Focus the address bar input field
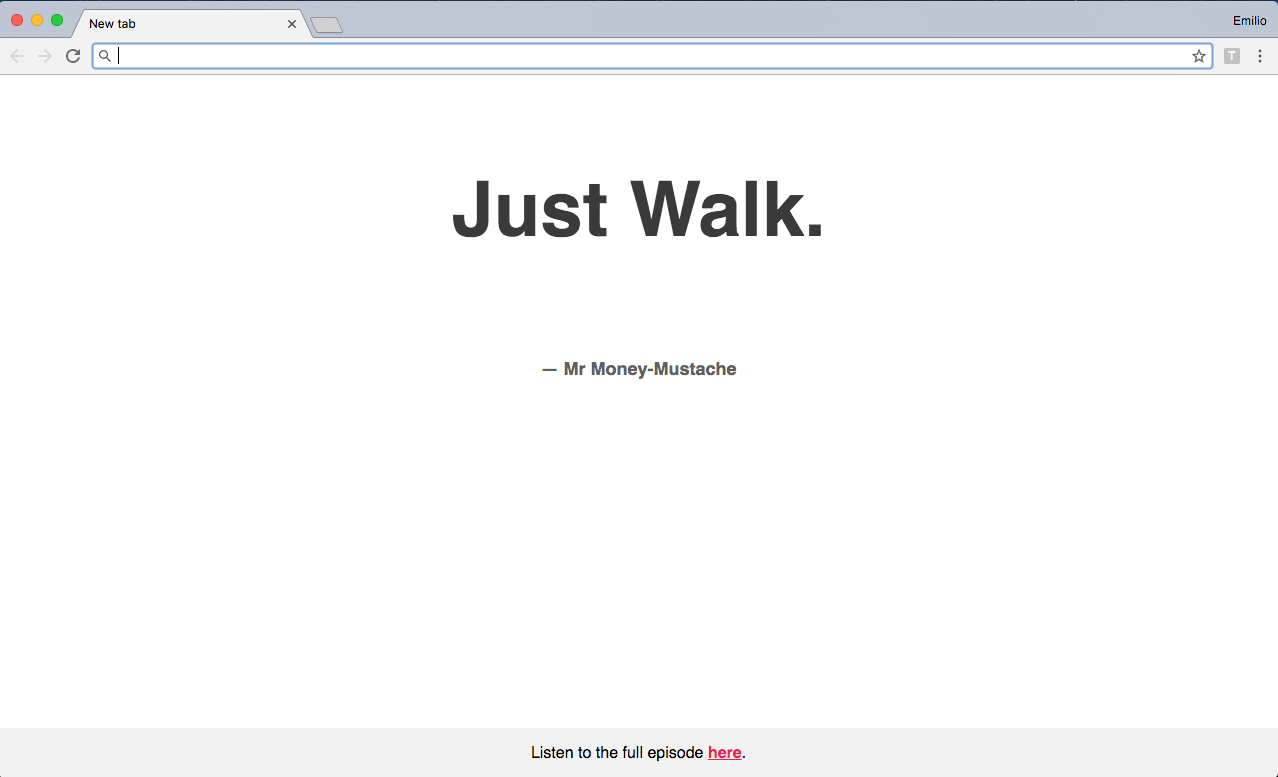Viewport: 1278px width, 777px height. (652, 56)
